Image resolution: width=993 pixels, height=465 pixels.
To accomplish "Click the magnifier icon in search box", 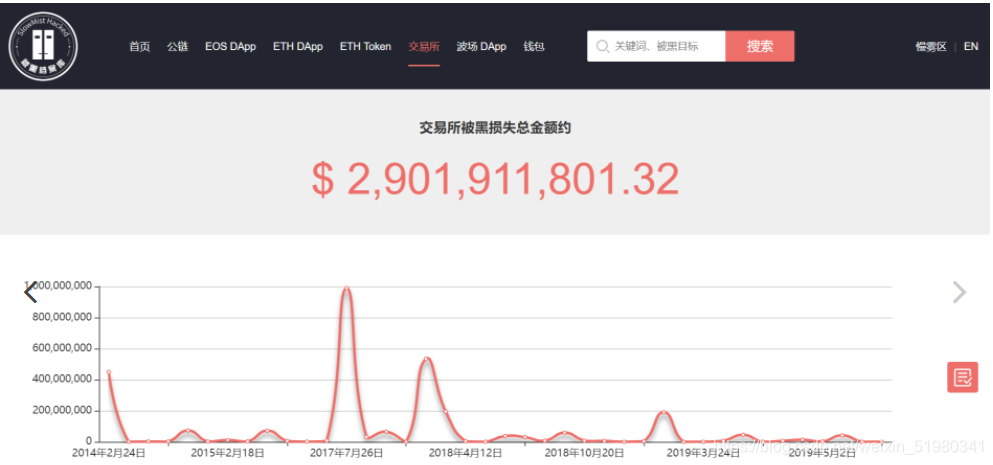I will point(602,46).
